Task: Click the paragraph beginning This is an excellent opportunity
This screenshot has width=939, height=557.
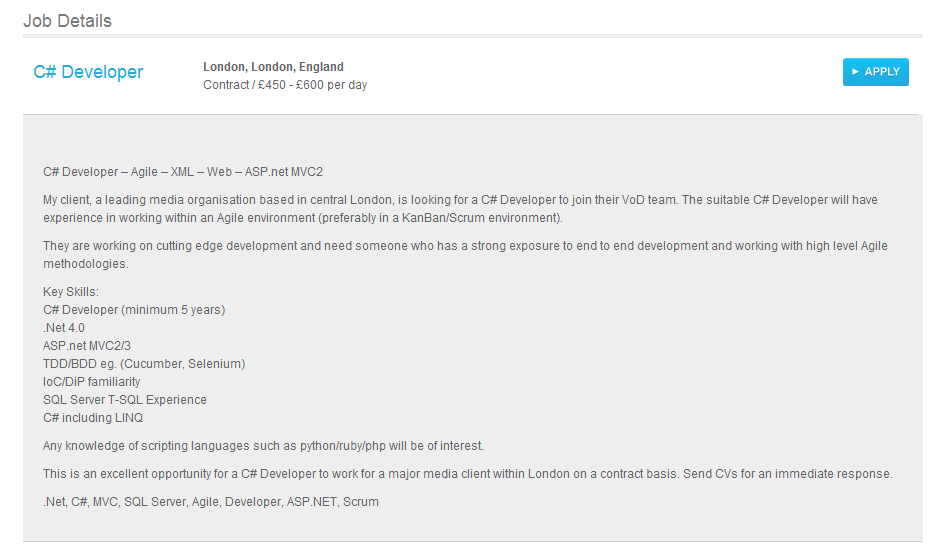Action: (x=468, y=474)
